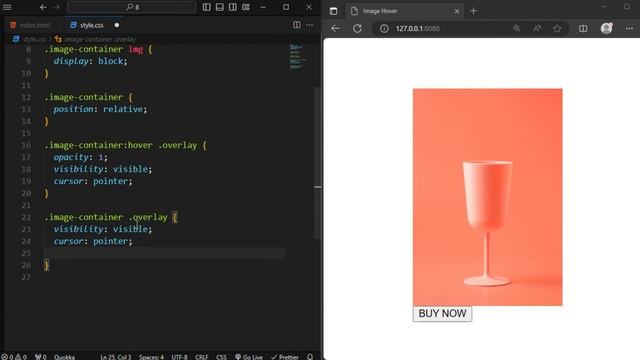
Task: Open a new tab in Edge
Action: (473, 11)
